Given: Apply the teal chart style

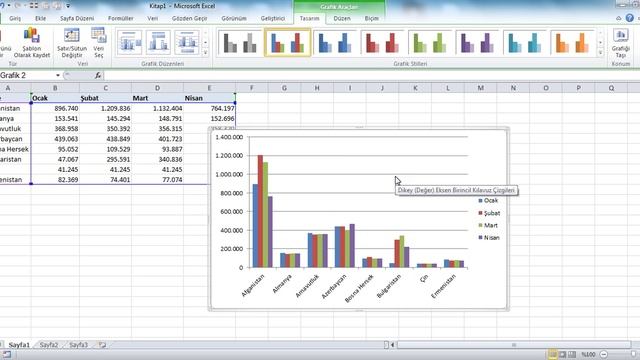Looking at the screenshot, I should point(524,42).
